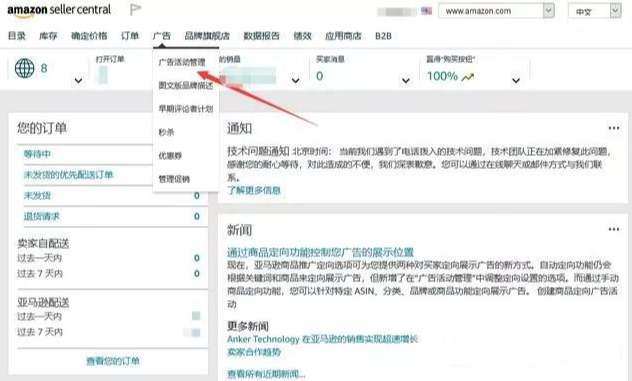Screen dimensions: 632x381
Task: Open the 数据报告 menu
Action: coord(261,36)
